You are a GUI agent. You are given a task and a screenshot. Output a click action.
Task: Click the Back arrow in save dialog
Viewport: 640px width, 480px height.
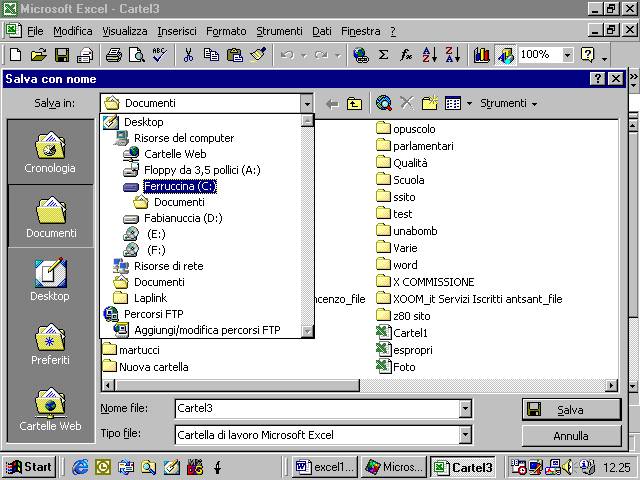[333, 104]
